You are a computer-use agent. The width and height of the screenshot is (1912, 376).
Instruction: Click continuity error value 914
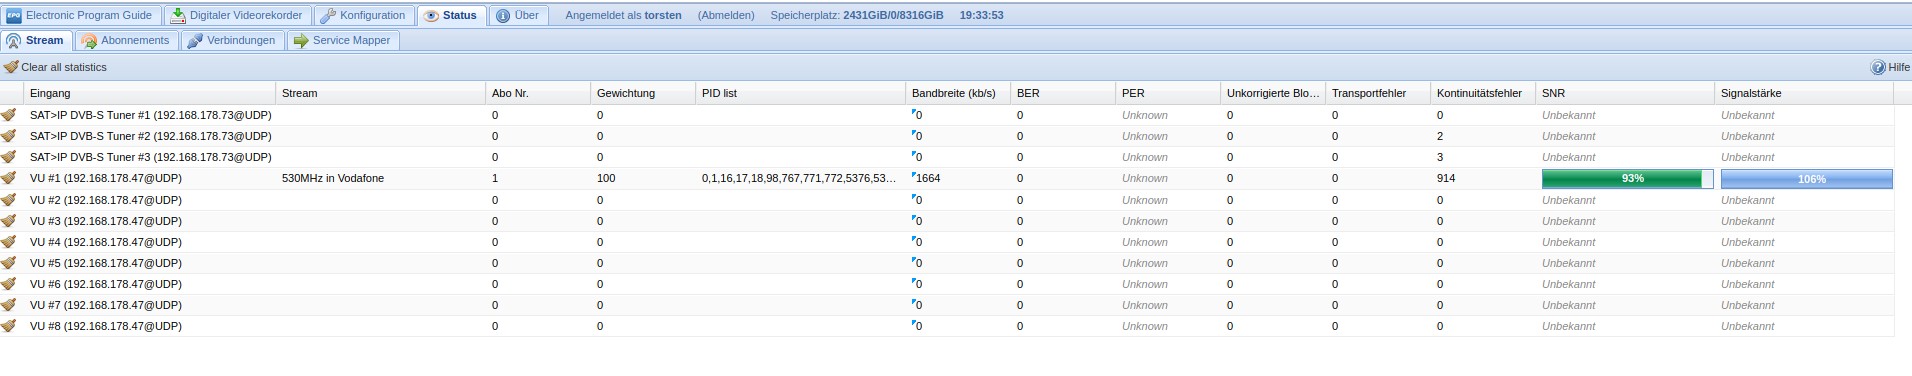[x=1446, y=178]
